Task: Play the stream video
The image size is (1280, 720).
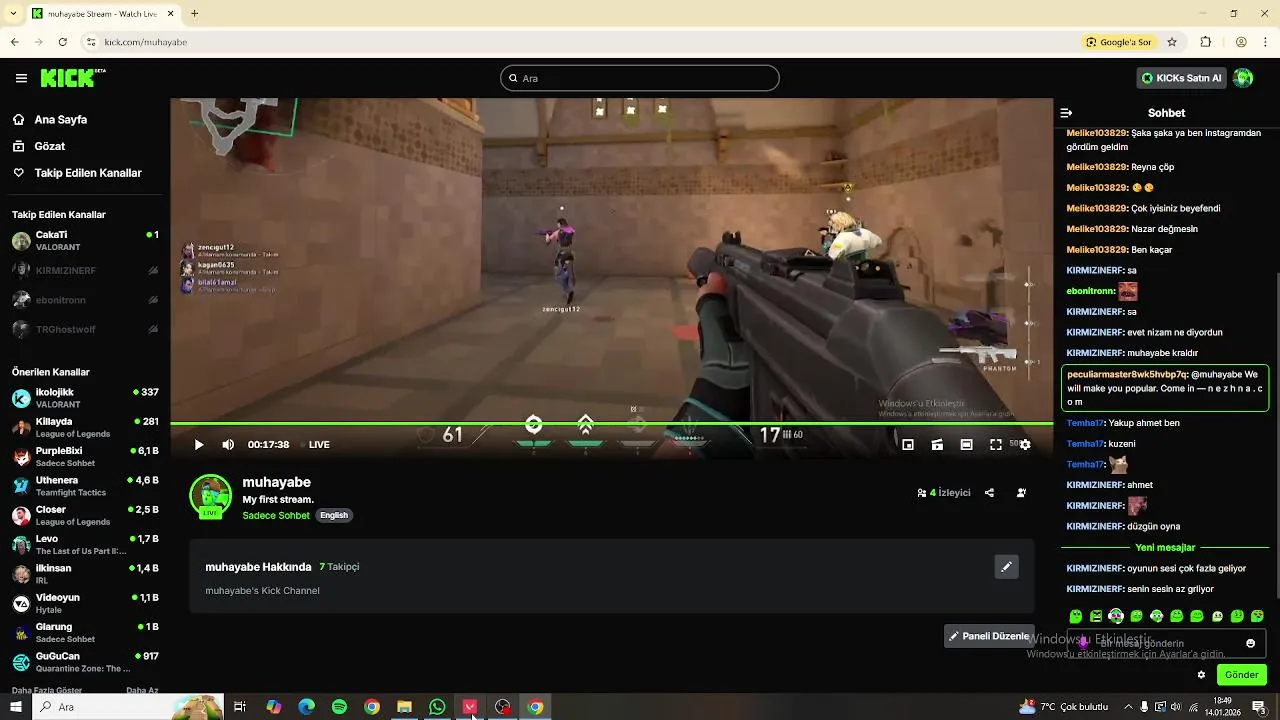Action: tap(198, 445)
